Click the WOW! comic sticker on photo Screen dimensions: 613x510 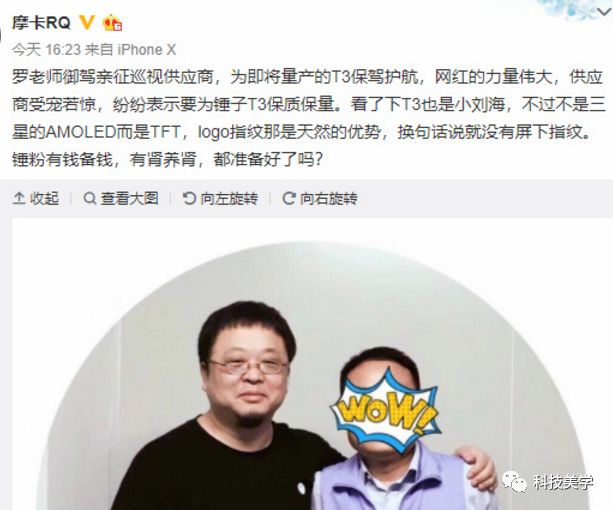point(385,410)
